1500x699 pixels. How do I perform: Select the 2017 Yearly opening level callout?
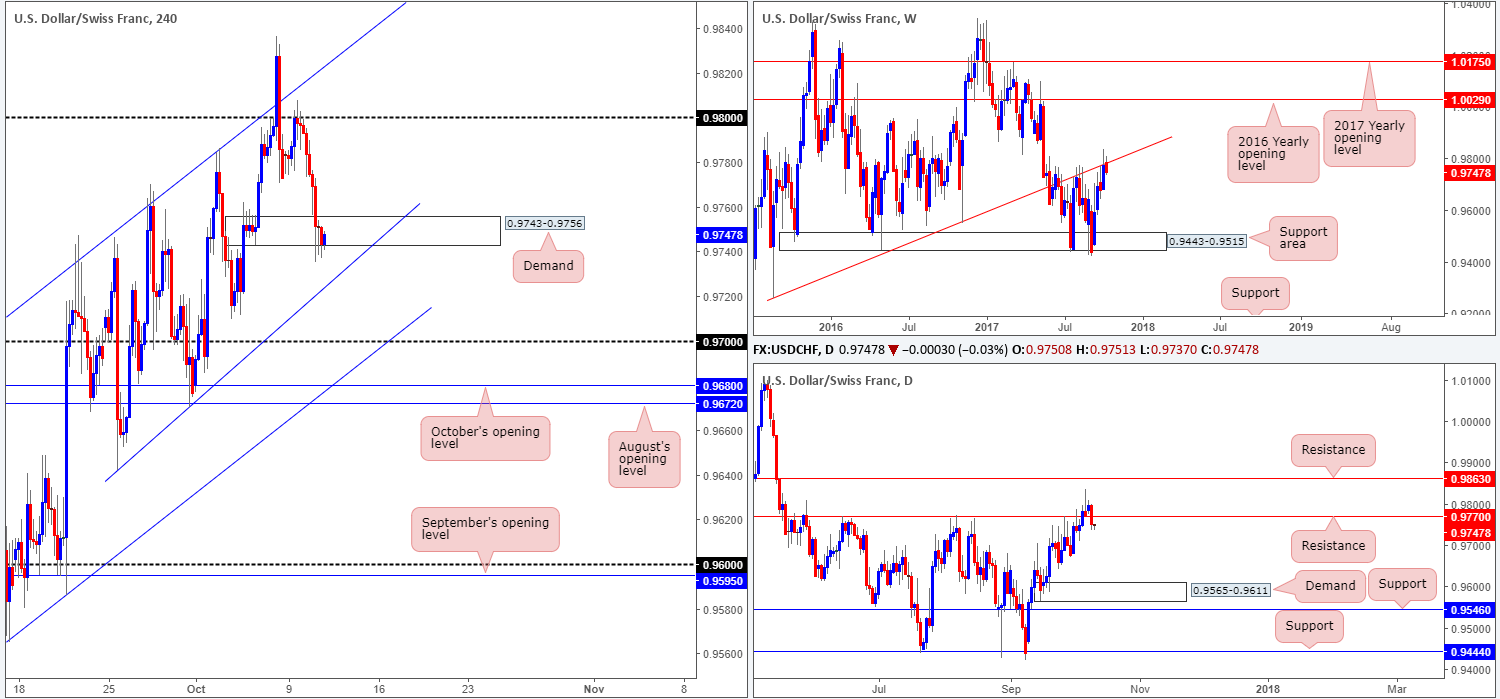[1370, 138]
